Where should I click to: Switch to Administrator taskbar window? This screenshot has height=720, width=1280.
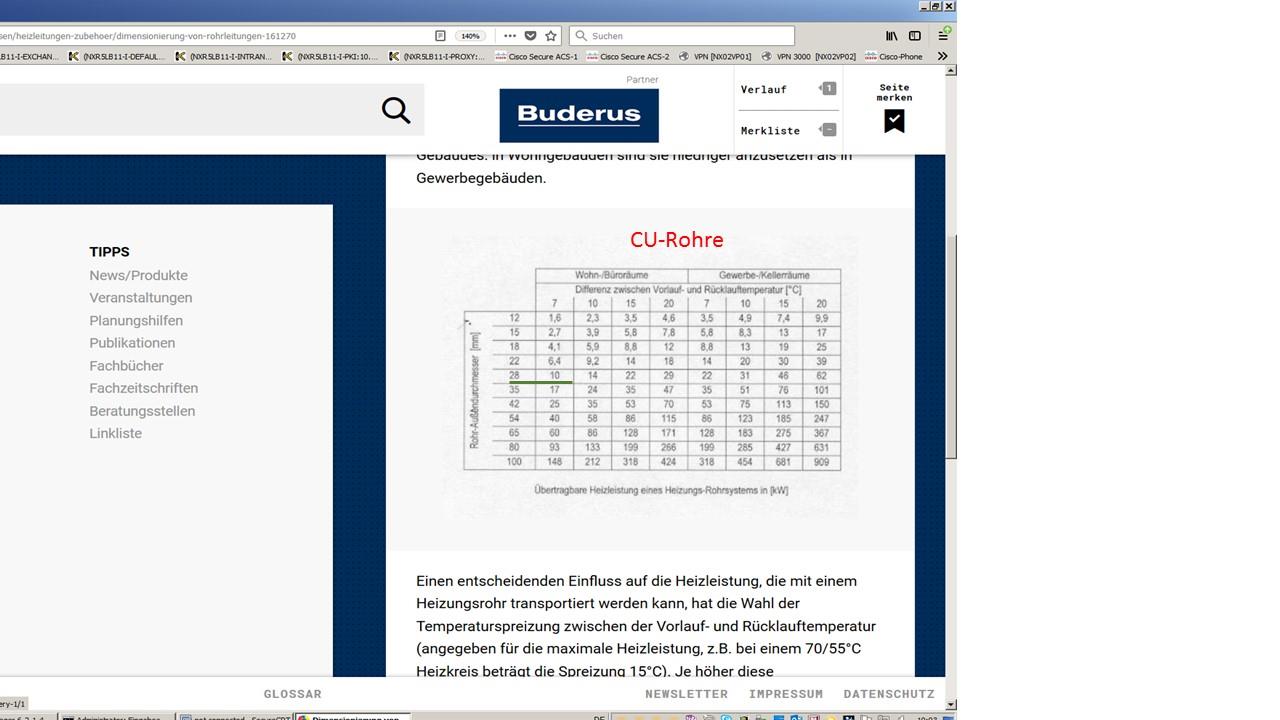pyautogui.click(x=116, y=717)
